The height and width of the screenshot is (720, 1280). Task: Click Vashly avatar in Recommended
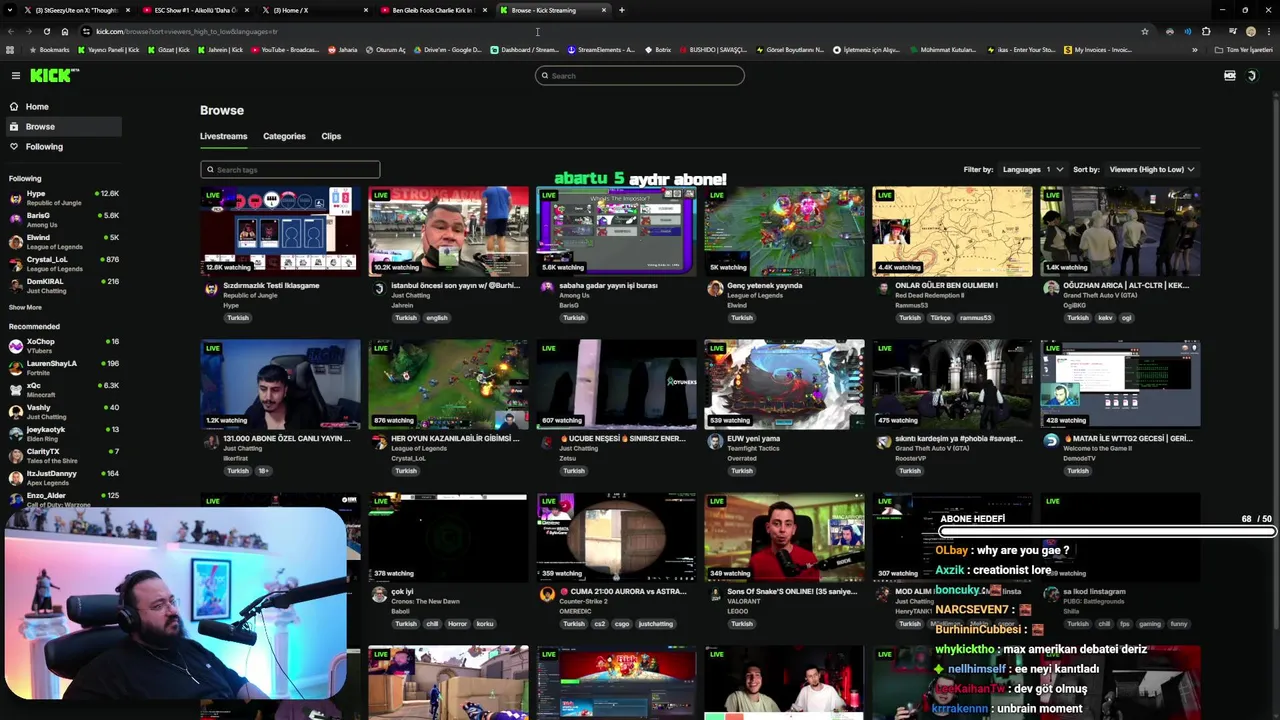(x=16, y=412)
